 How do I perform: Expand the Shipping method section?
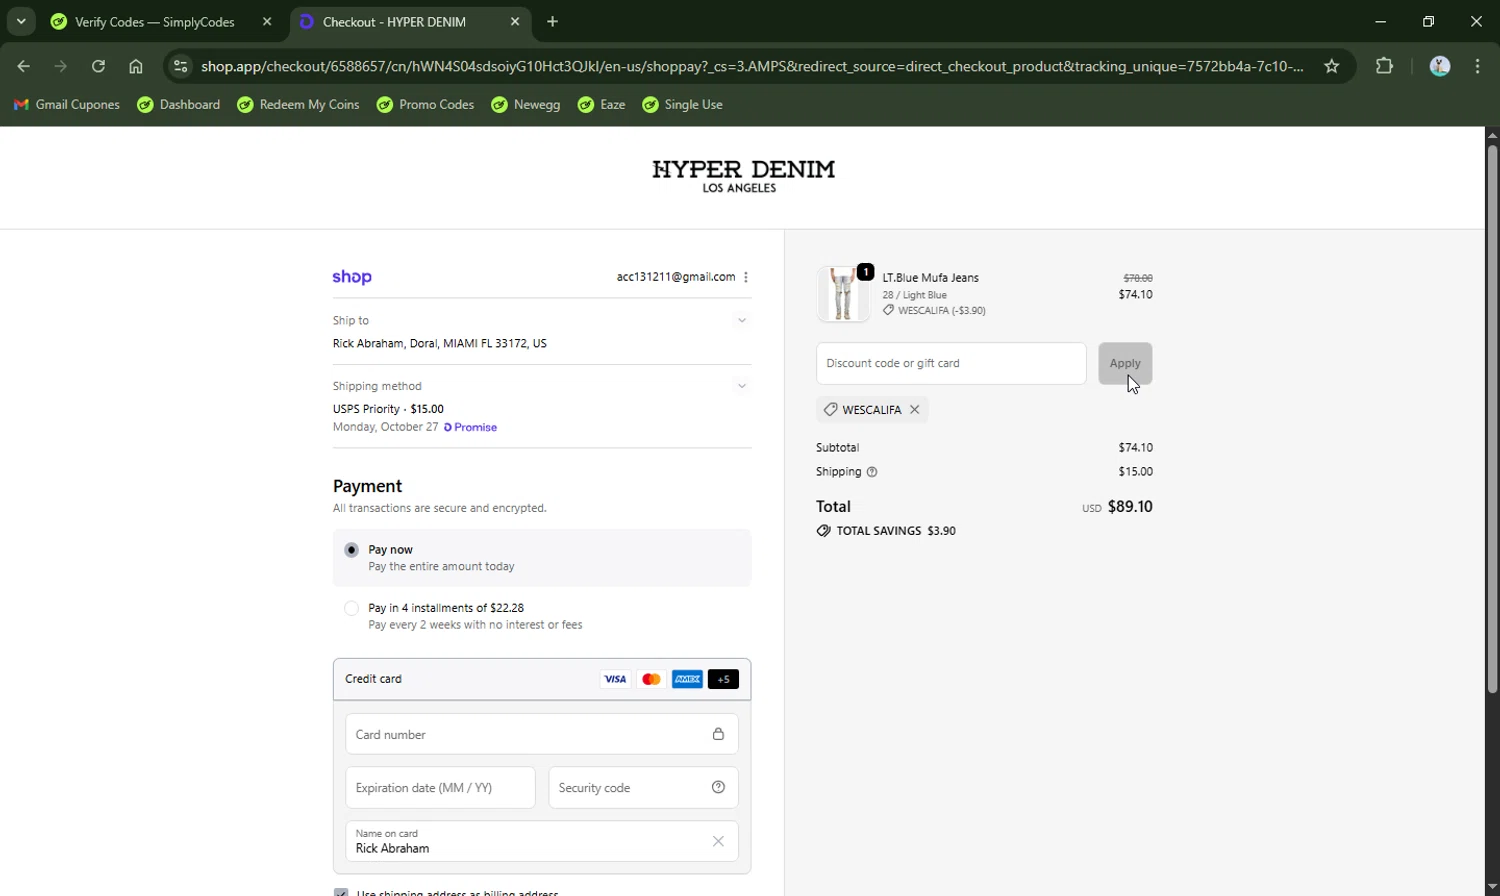pos(741,386)
